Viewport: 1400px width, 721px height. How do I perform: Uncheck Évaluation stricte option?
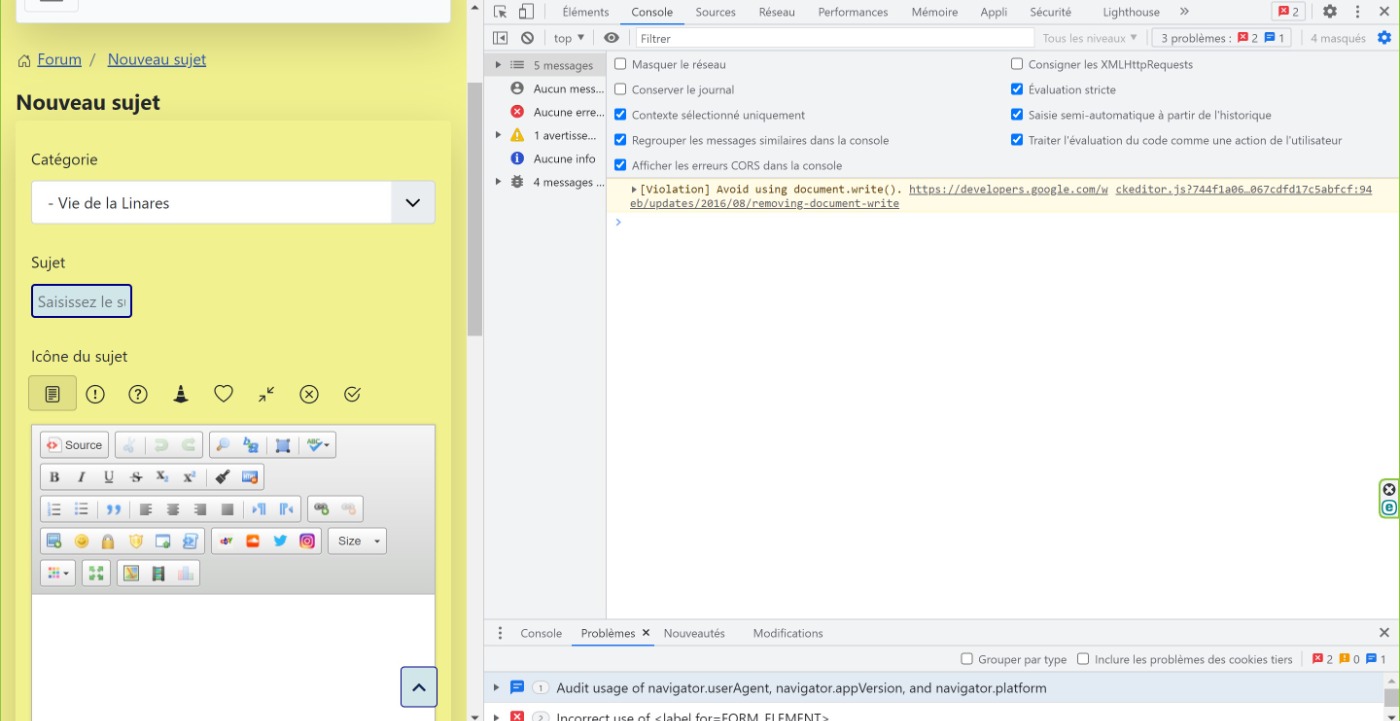point(1017,89)
